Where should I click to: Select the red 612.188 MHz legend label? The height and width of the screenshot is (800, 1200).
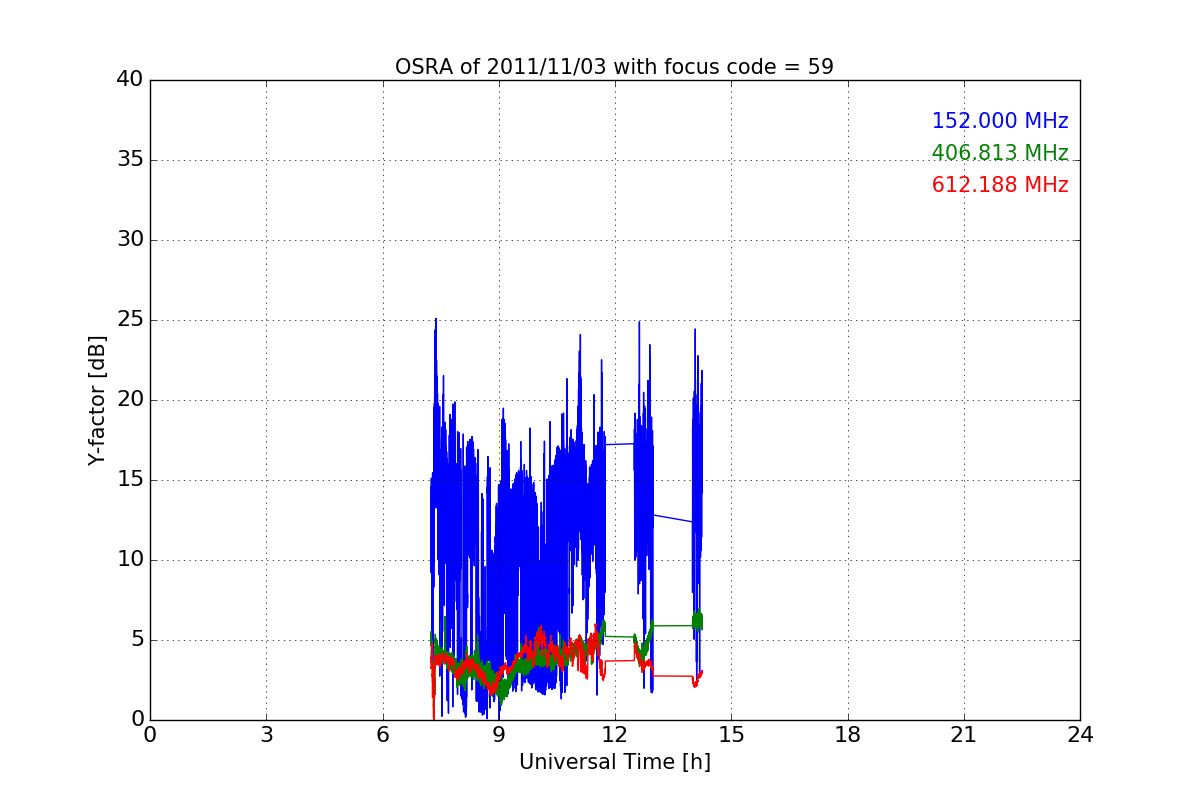click(1000, 185)
